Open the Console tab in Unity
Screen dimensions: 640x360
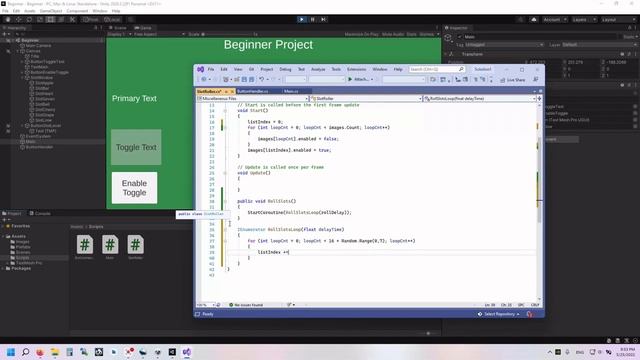click(40, 213)
